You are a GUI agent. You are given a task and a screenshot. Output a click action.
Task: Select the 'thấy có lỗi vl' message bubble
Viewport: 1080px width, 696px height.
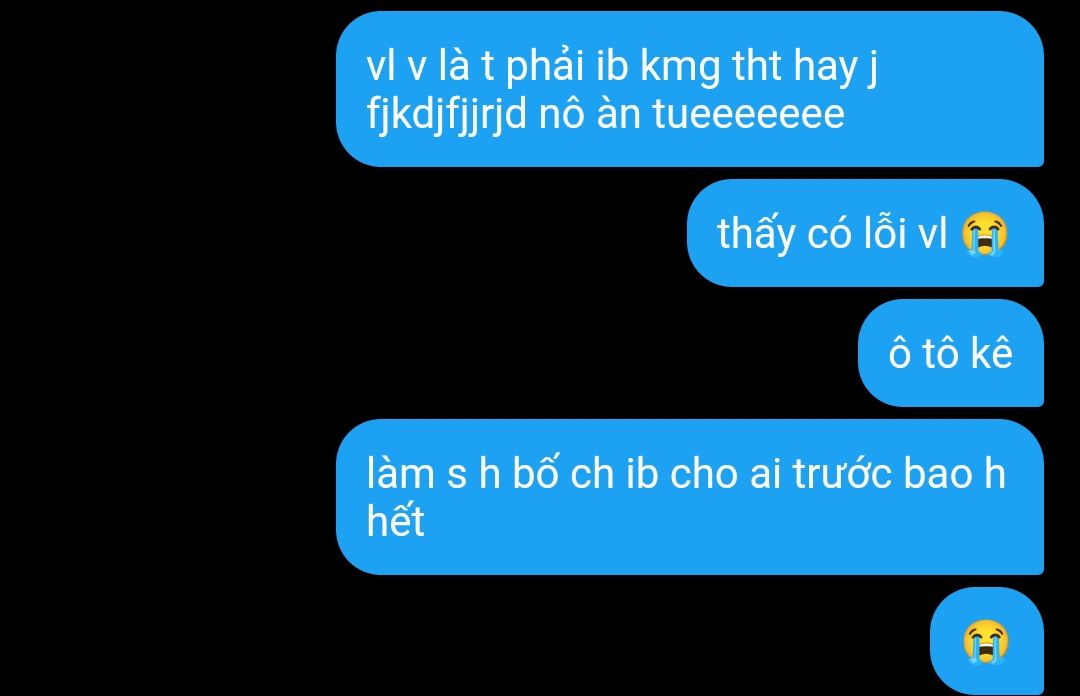point(866,233)
